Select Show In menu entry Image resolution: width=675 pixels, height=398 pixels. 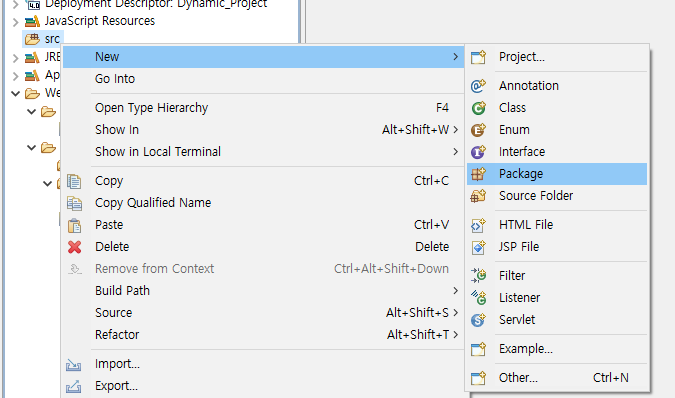(263, 130)
